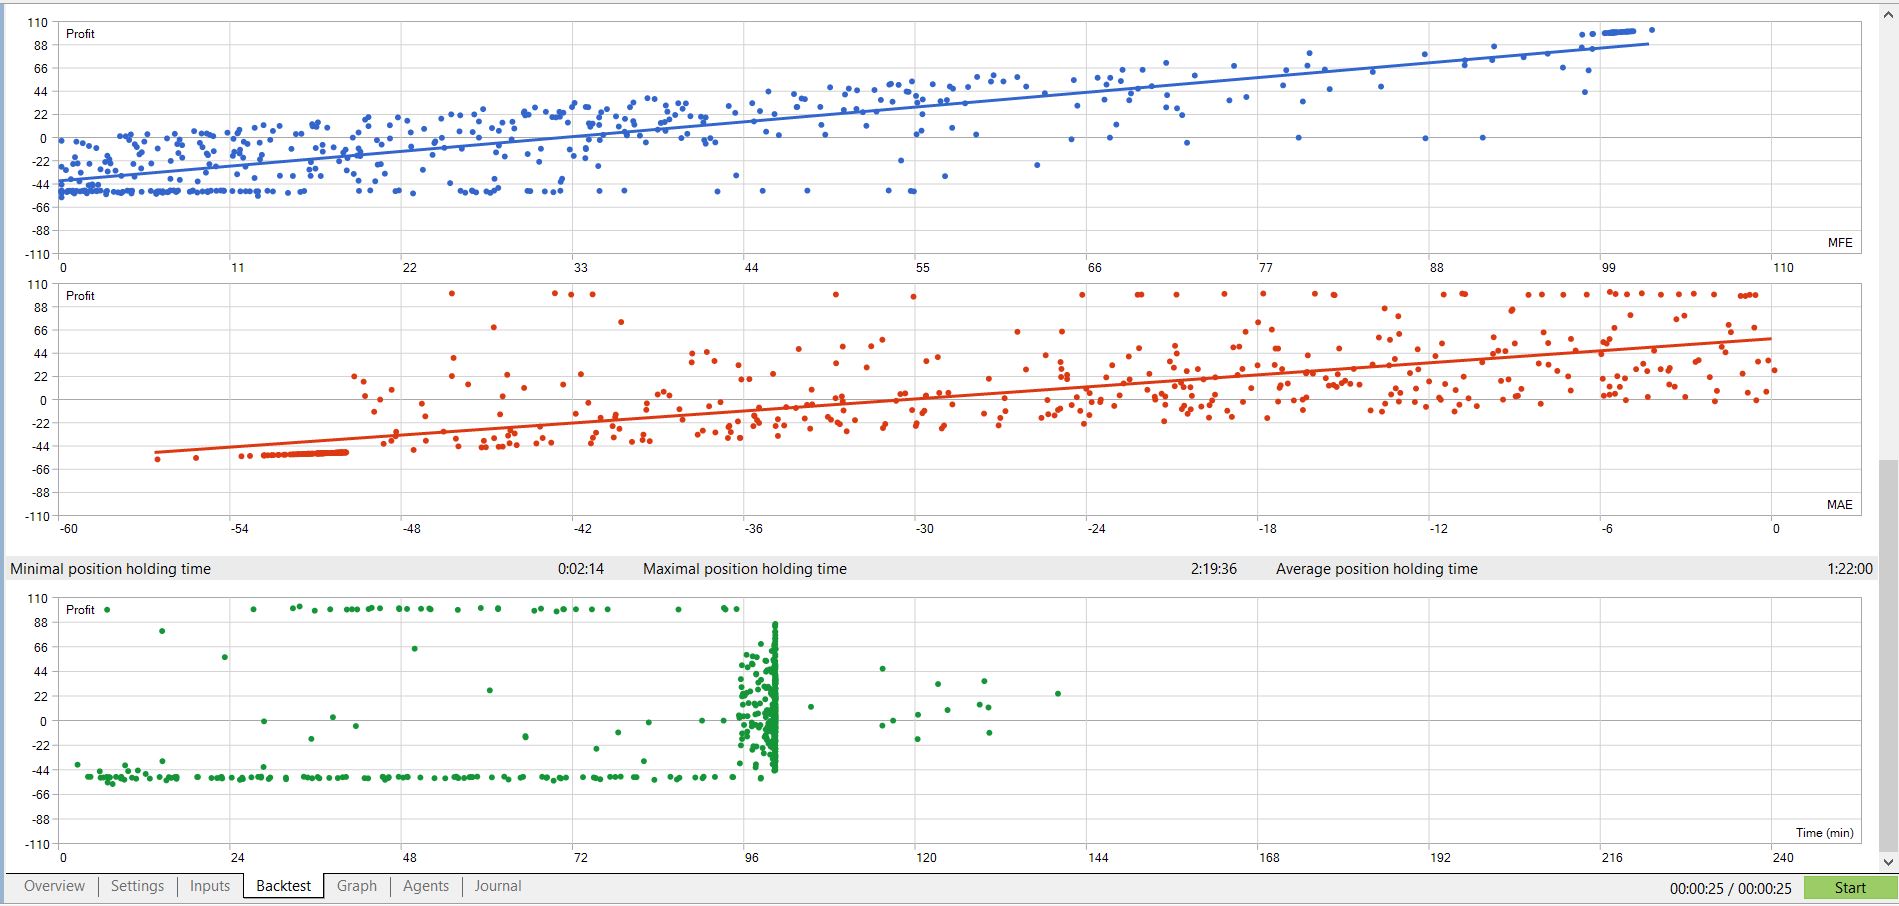Go to the Inputs tab

(x=210, y=886)
